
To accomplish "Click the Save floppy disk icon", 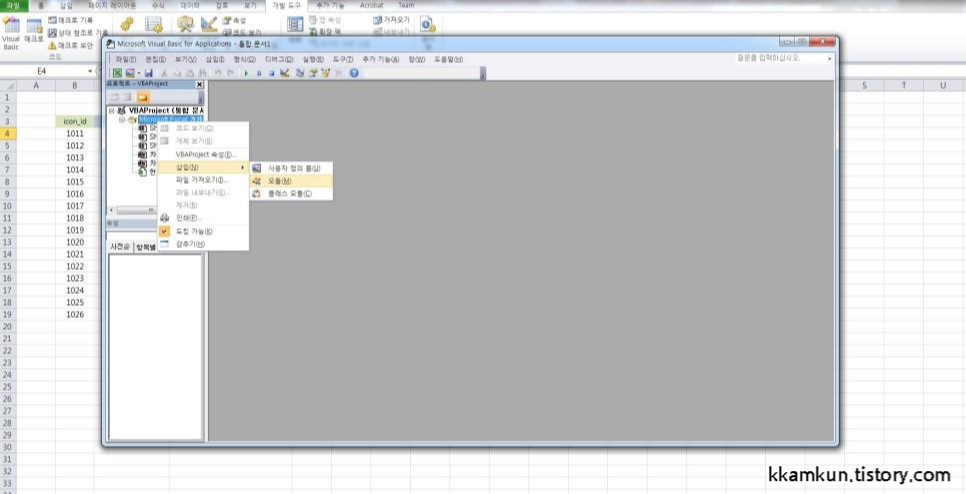I will 148,73.
